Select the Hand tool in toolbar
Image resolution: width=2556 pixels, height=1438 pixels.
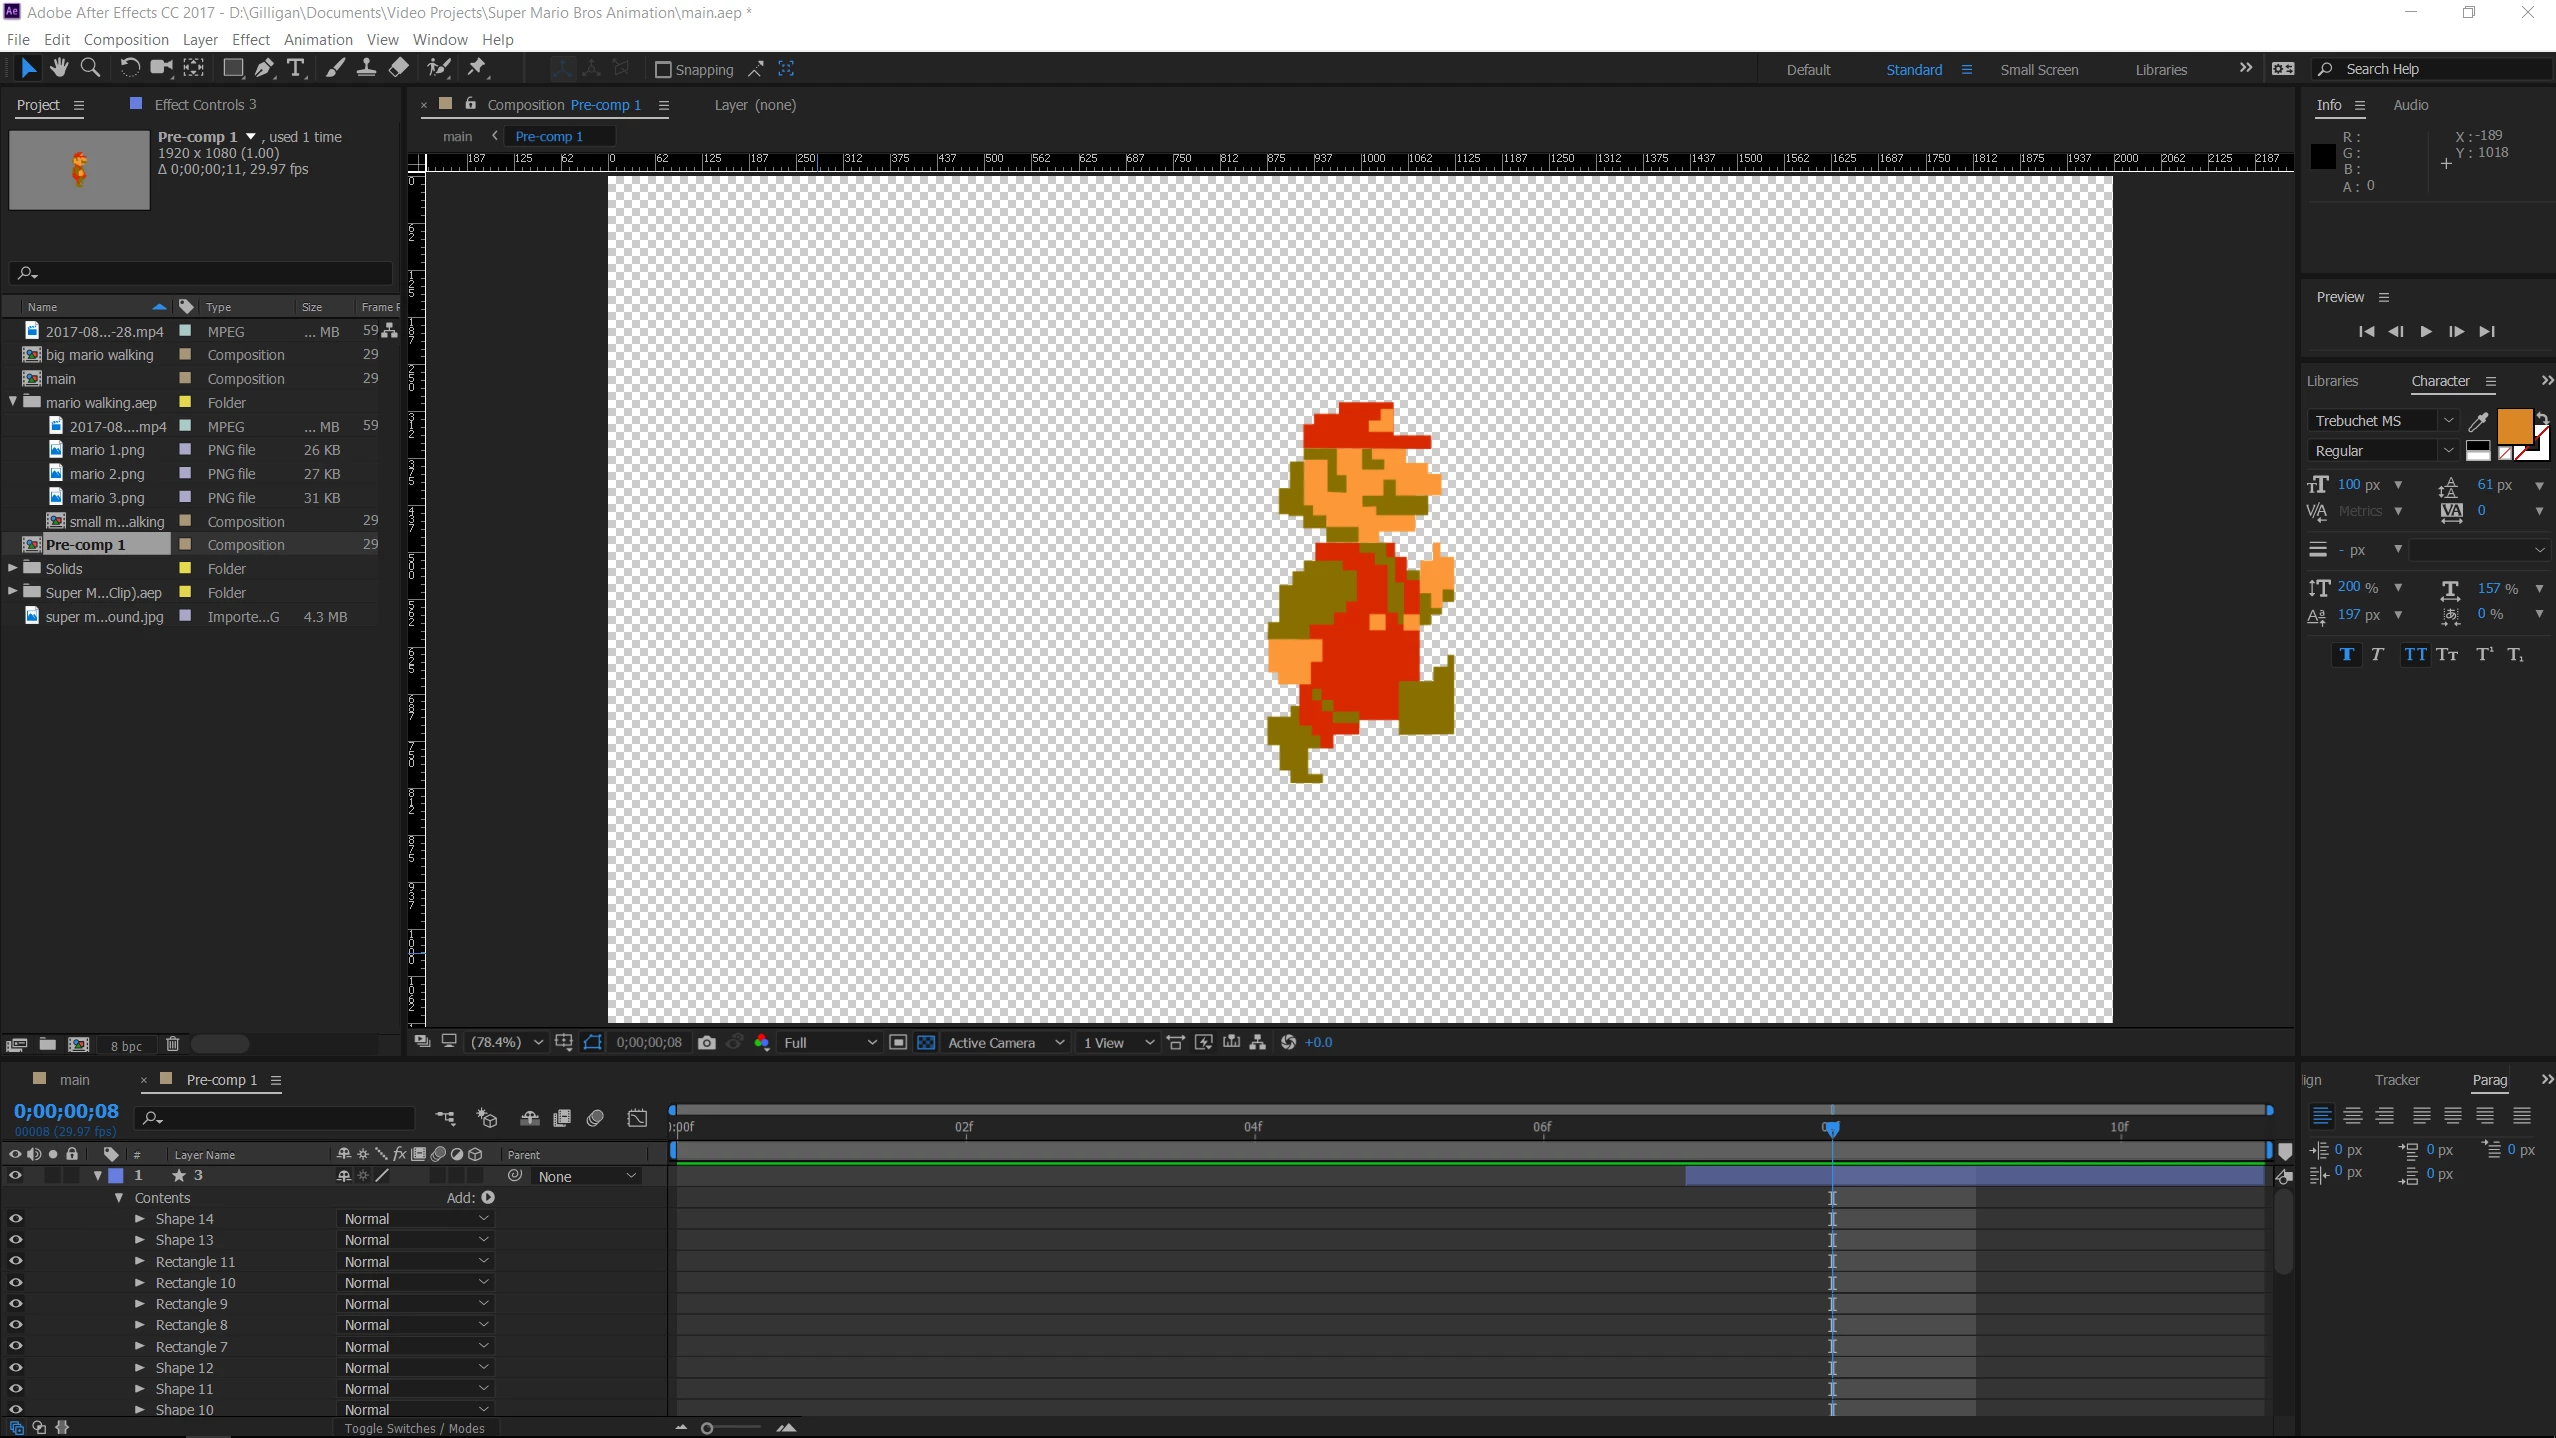click(60, 68)
